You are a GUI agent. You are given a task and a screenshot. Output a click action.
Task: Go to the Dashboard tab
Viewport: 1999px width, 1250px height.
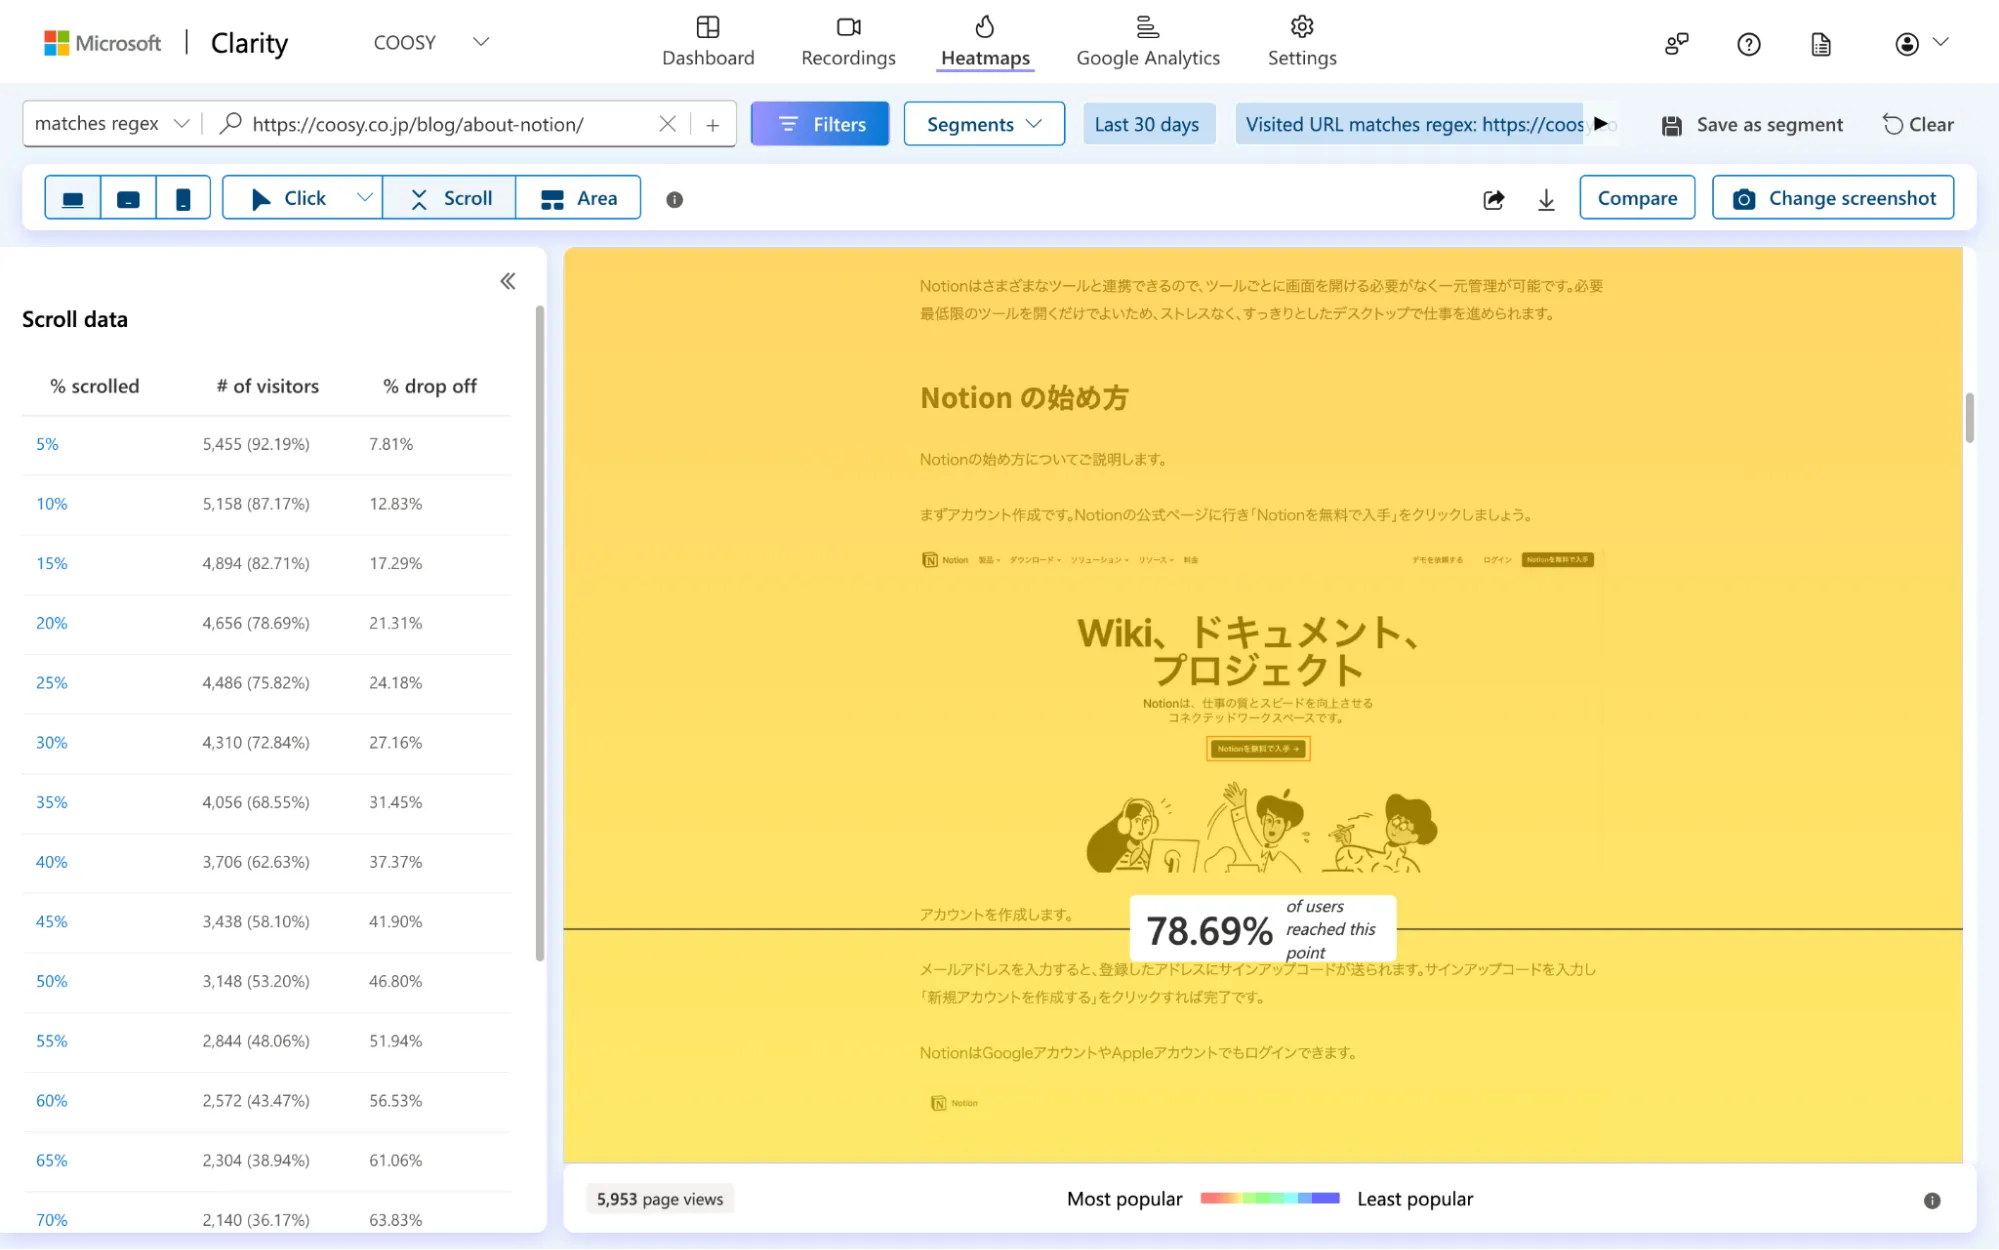pyautogui.click(x=708, y=41)
